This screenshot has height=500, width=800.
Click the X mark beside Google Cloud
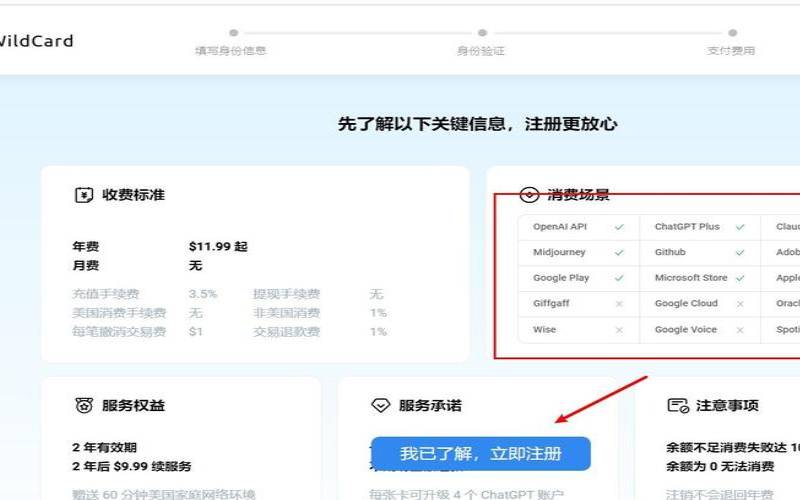[x=740, y=304]
